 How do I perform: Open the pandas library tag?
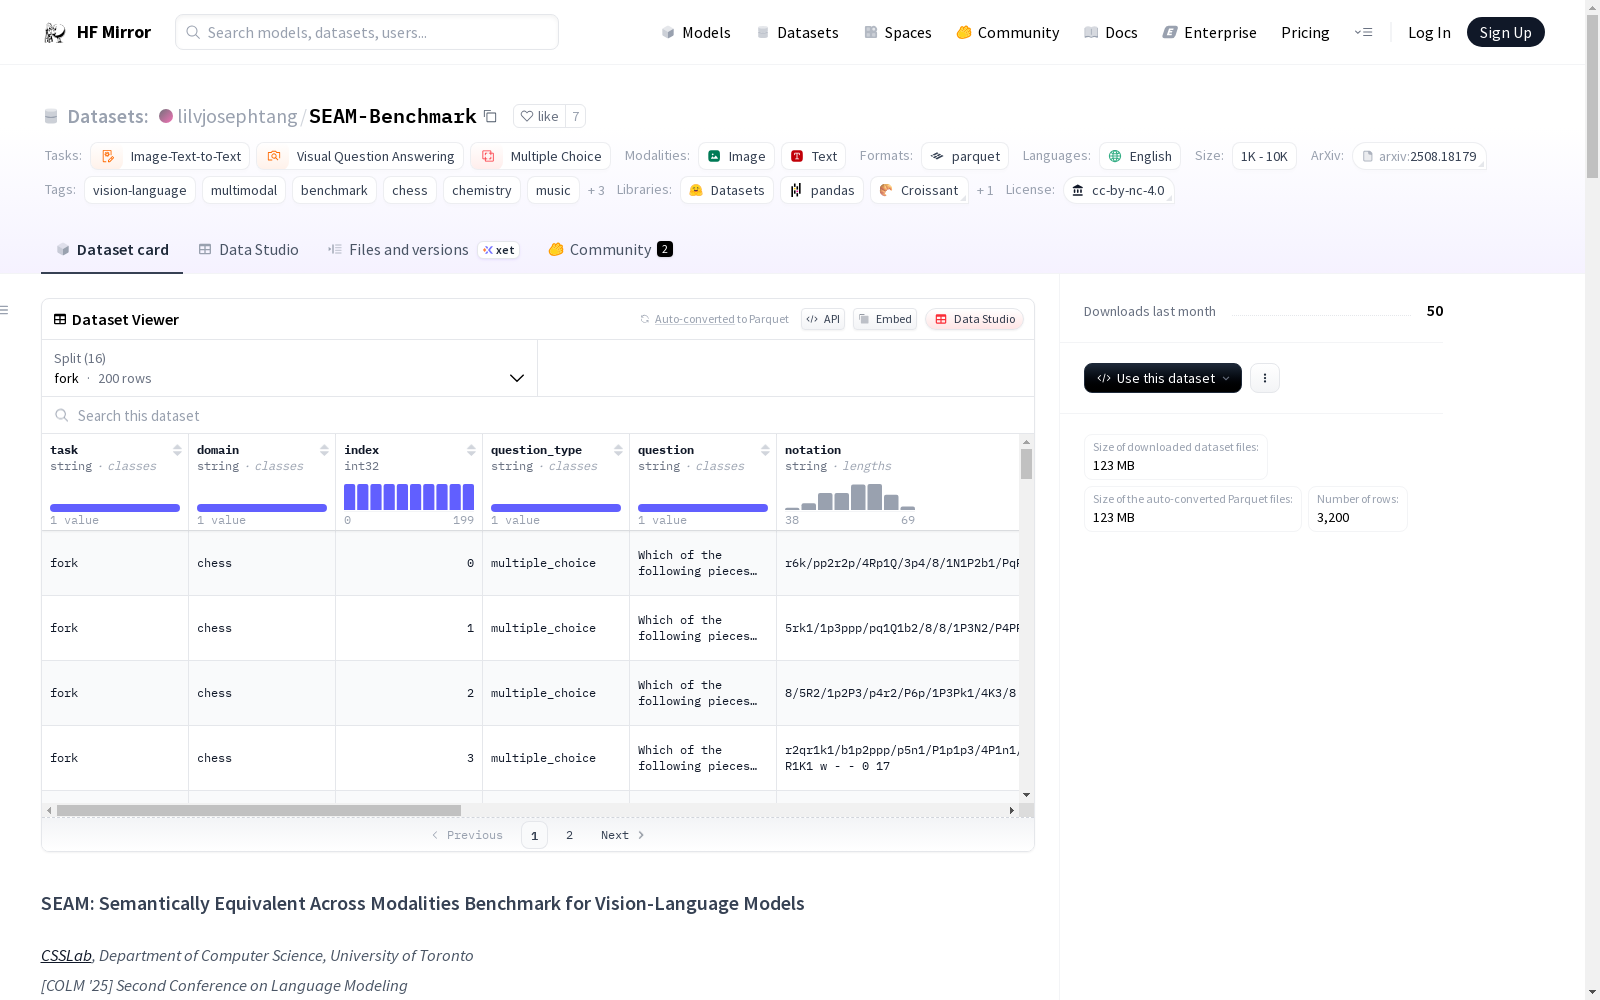pos(822,190)
